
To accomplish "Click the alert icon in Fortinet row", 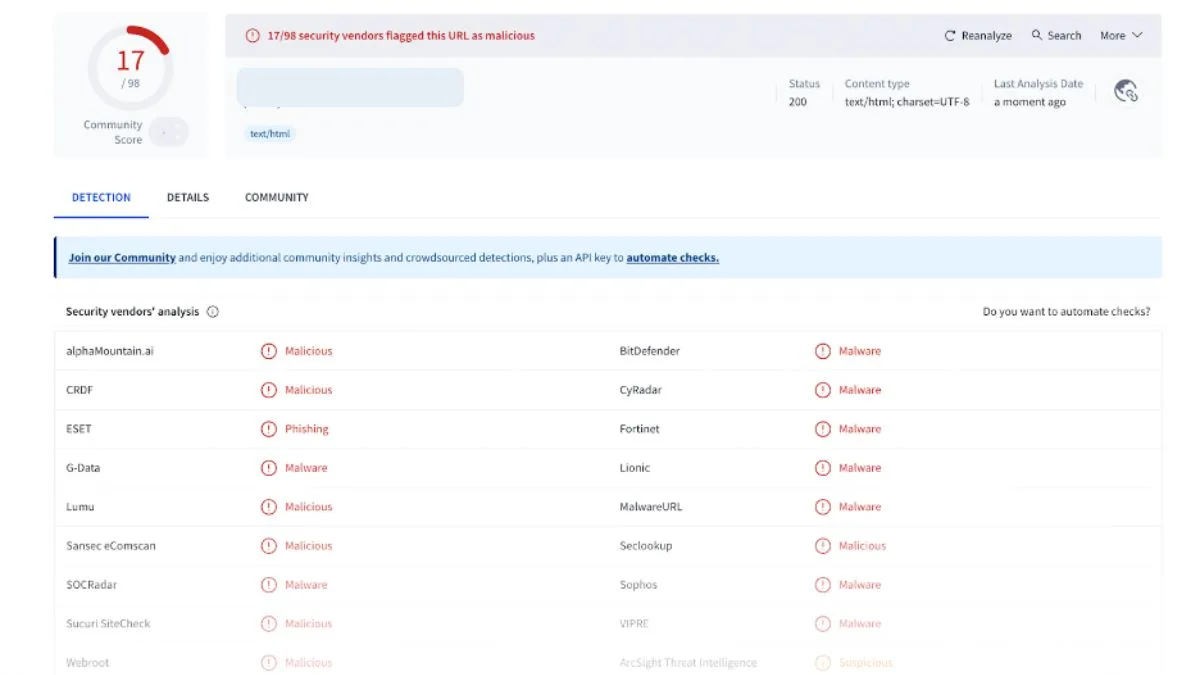I will click(822, 429).
